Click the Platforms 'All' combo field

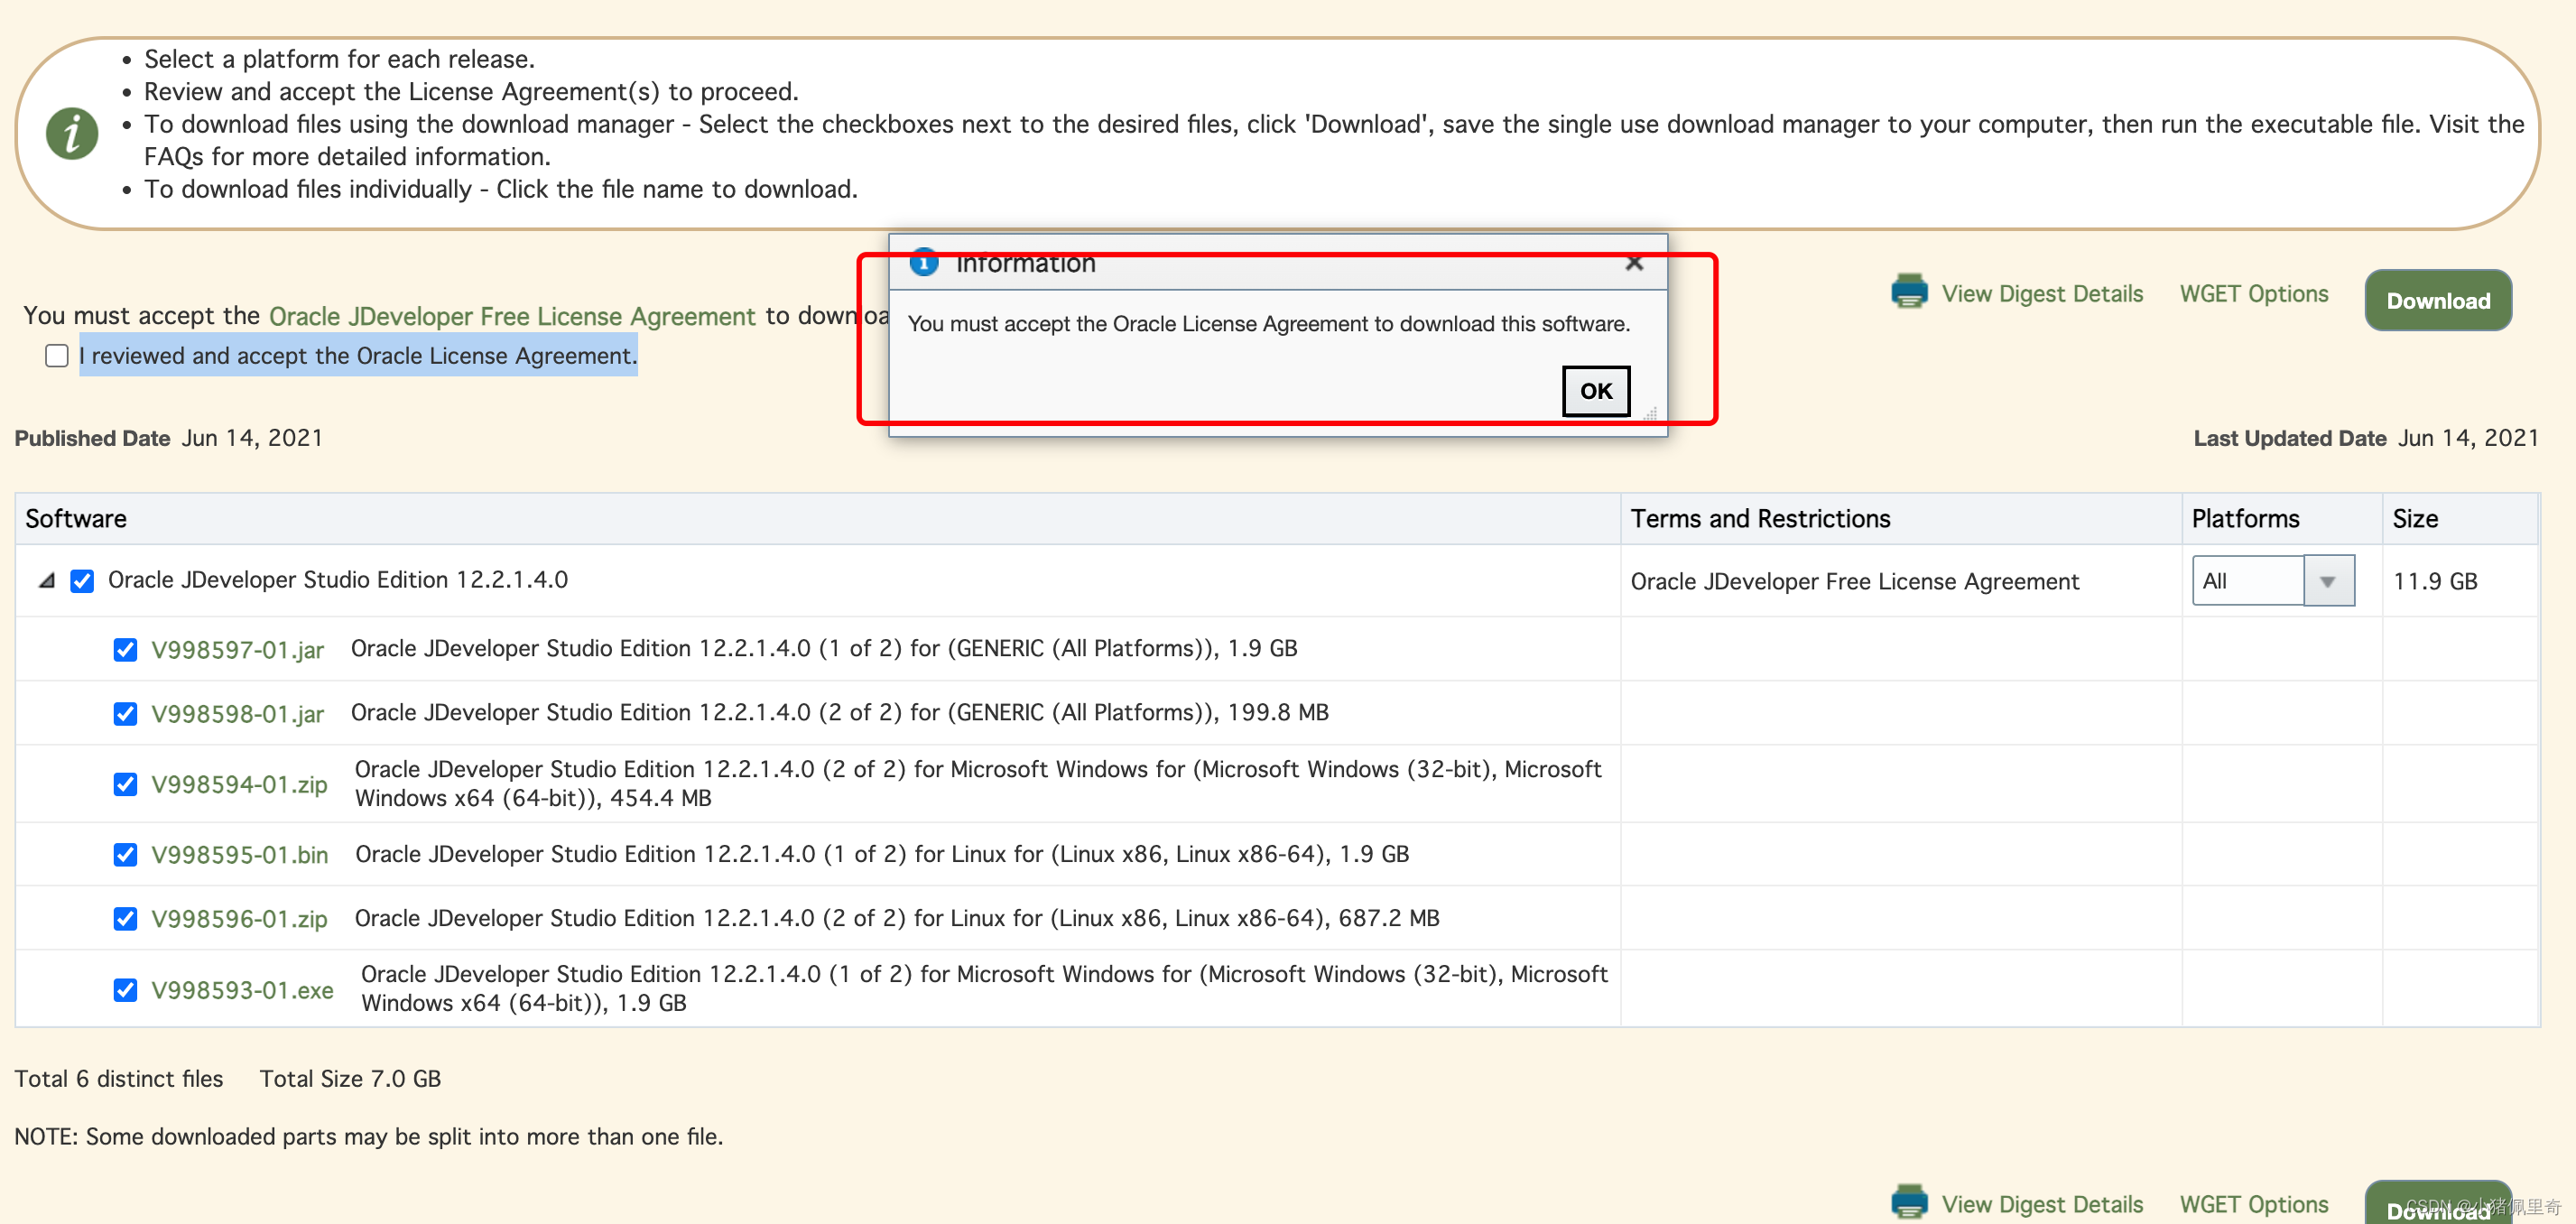(2247, 581)
